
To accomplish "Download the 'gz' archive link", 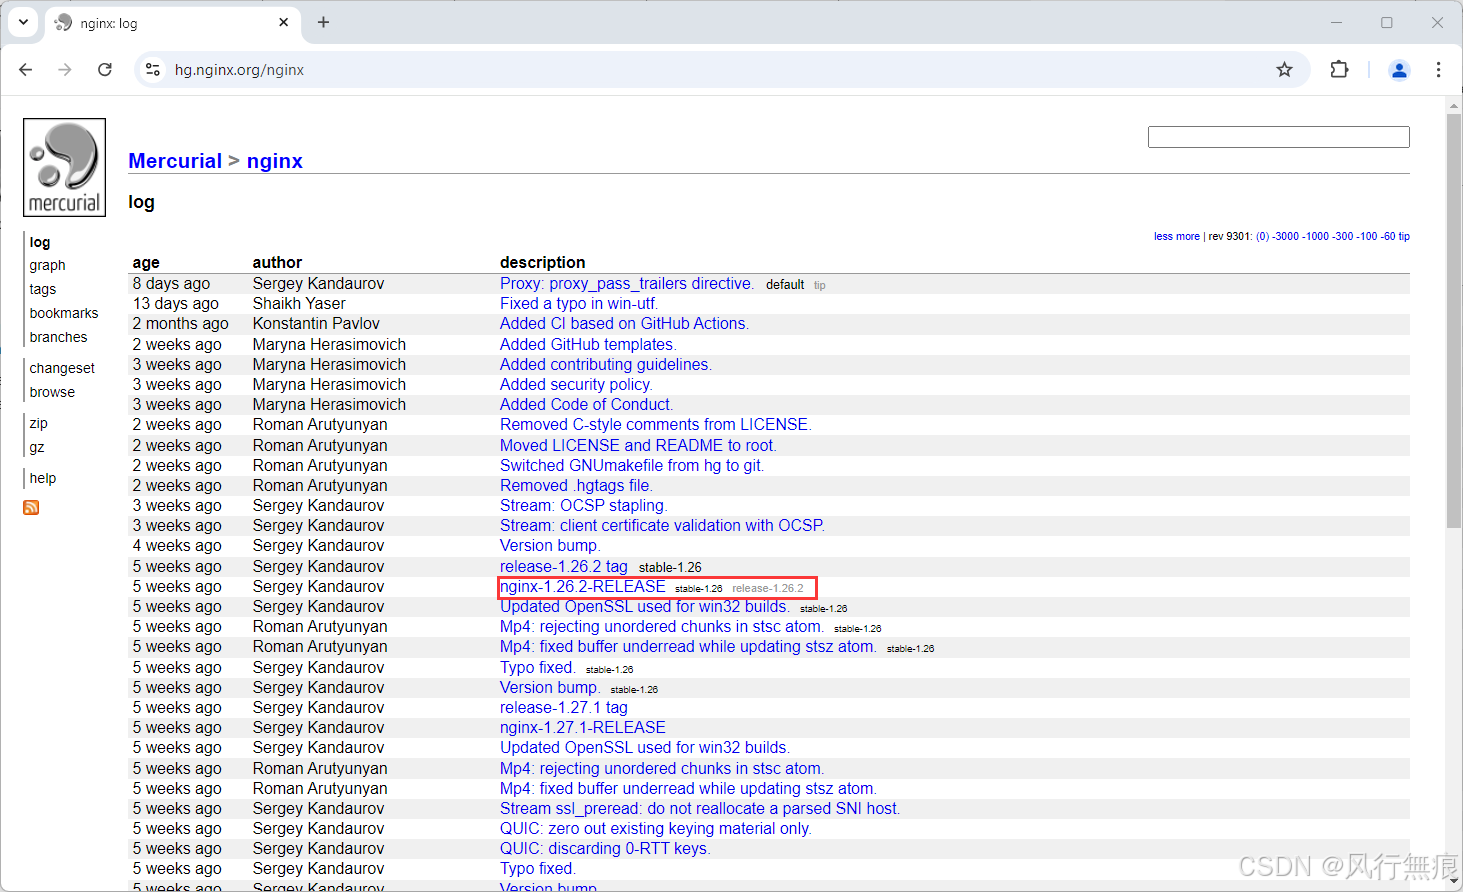I will [x=37, y=447].
